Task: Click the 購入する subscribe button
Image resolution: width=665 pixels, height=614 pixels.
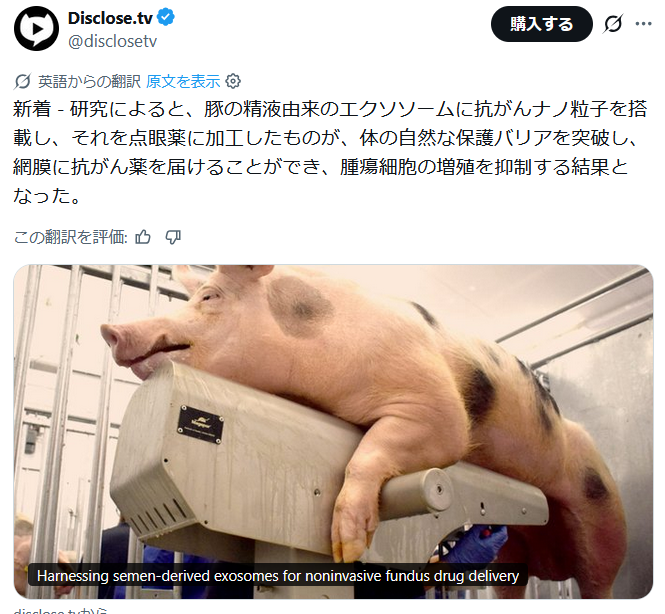Action: [541, 24]
